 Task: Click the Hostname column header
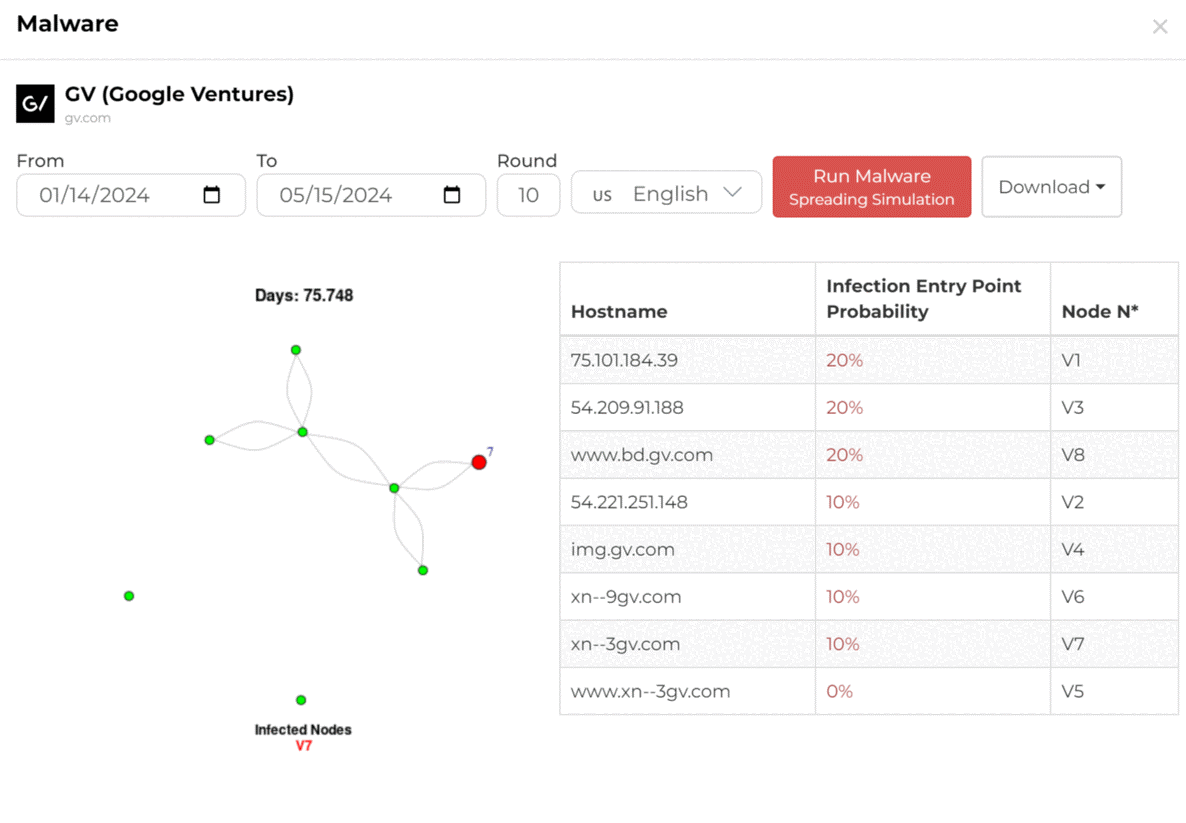point(619,312)
